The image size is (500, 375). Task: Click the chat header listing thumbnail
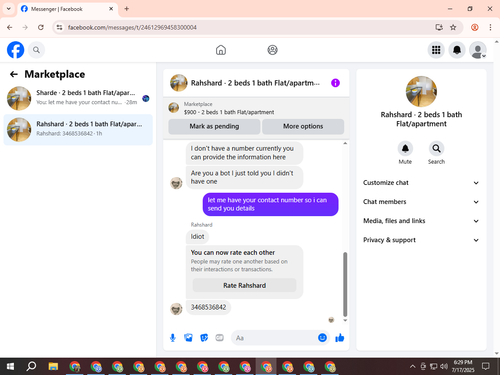point(179,83)
